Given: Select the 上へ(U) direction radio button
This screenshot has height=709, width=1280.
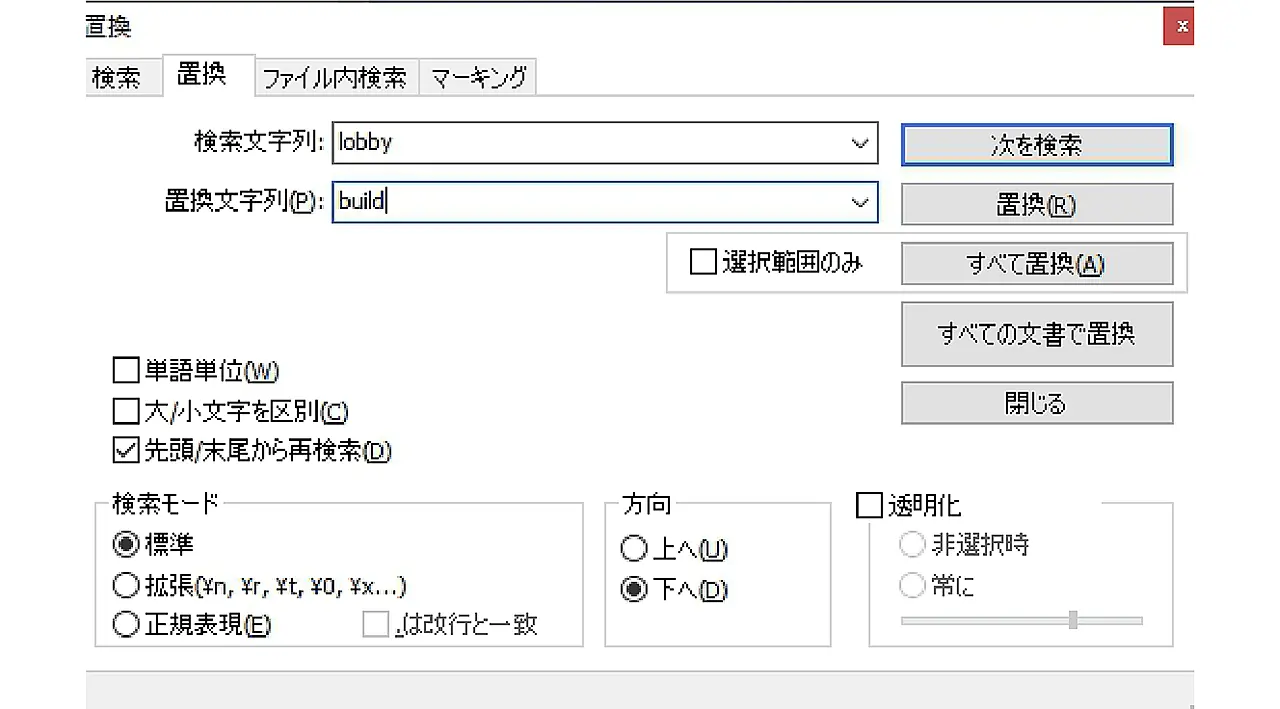Looking at the screenshot, I should (x=634, y=549).
